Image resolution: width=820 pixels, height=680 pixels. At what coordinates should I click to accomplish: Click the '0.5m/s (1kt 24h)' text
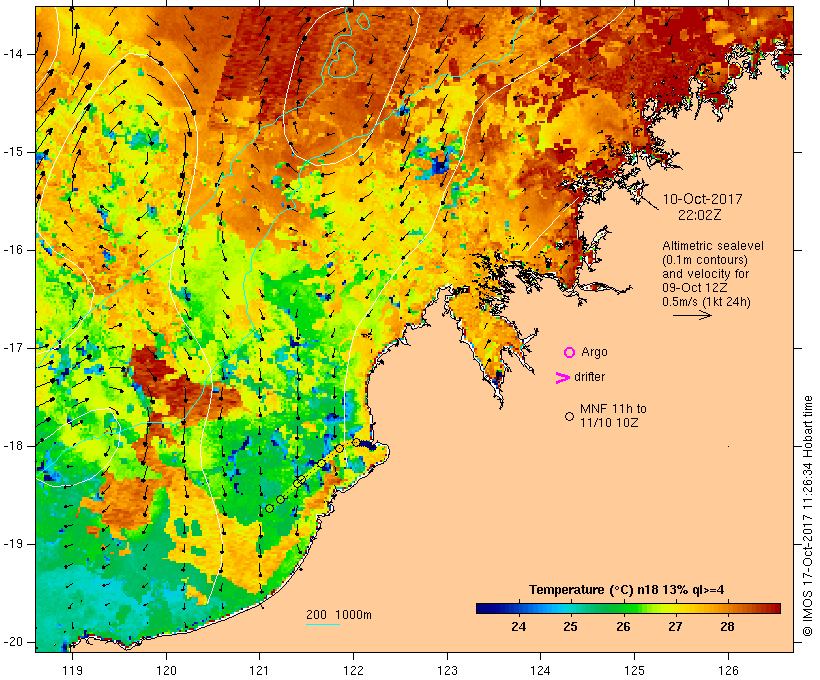coord(706,302)
